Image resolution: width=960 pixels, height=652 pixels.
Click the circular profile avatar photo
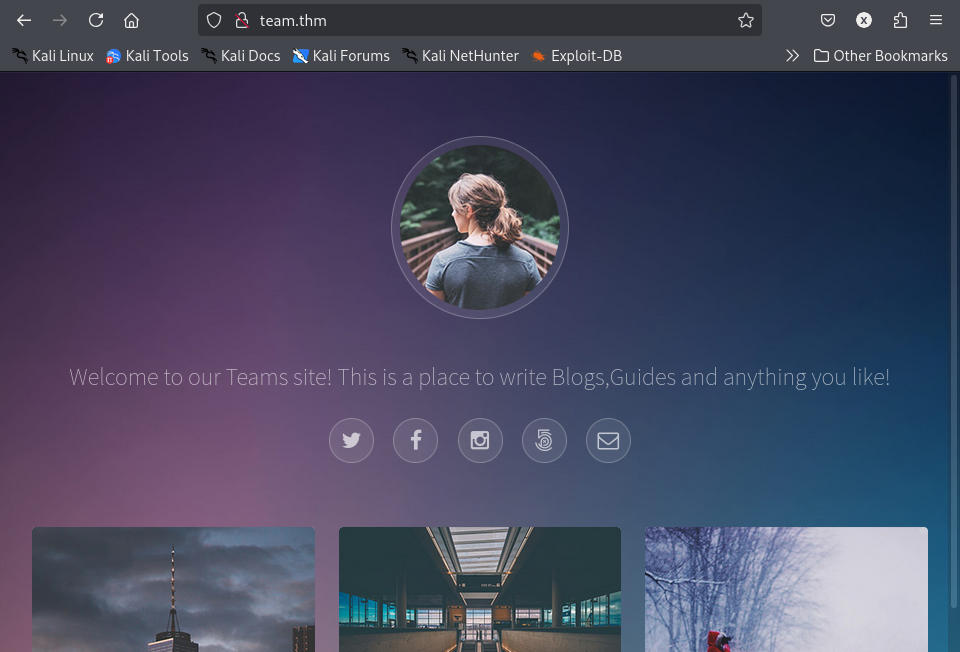480,227
